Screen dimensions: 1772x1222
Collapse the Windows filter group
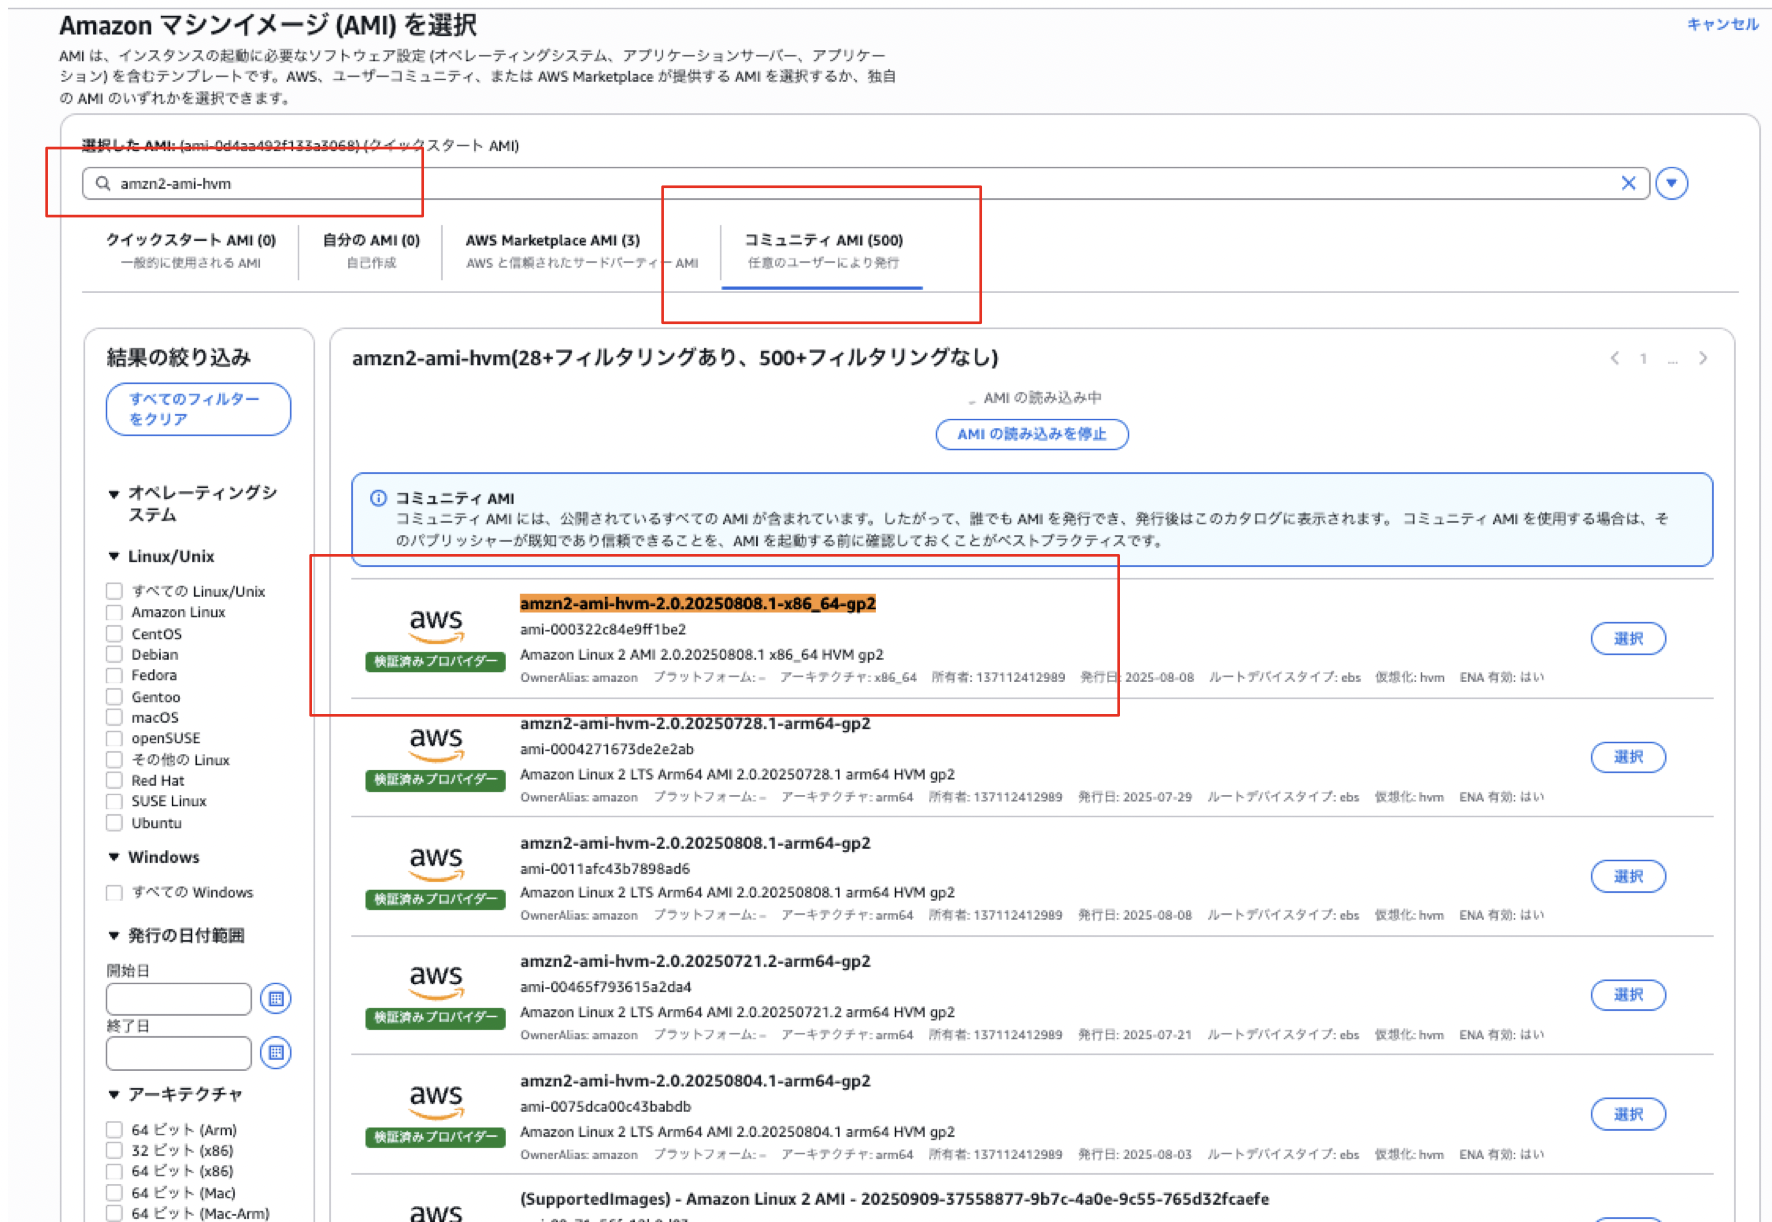pyautogui.click(x=114, y=857)
